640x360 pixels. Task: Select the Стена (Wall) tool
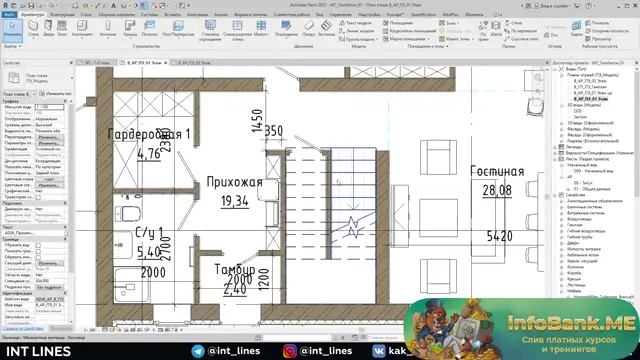[x=33, y=29]
